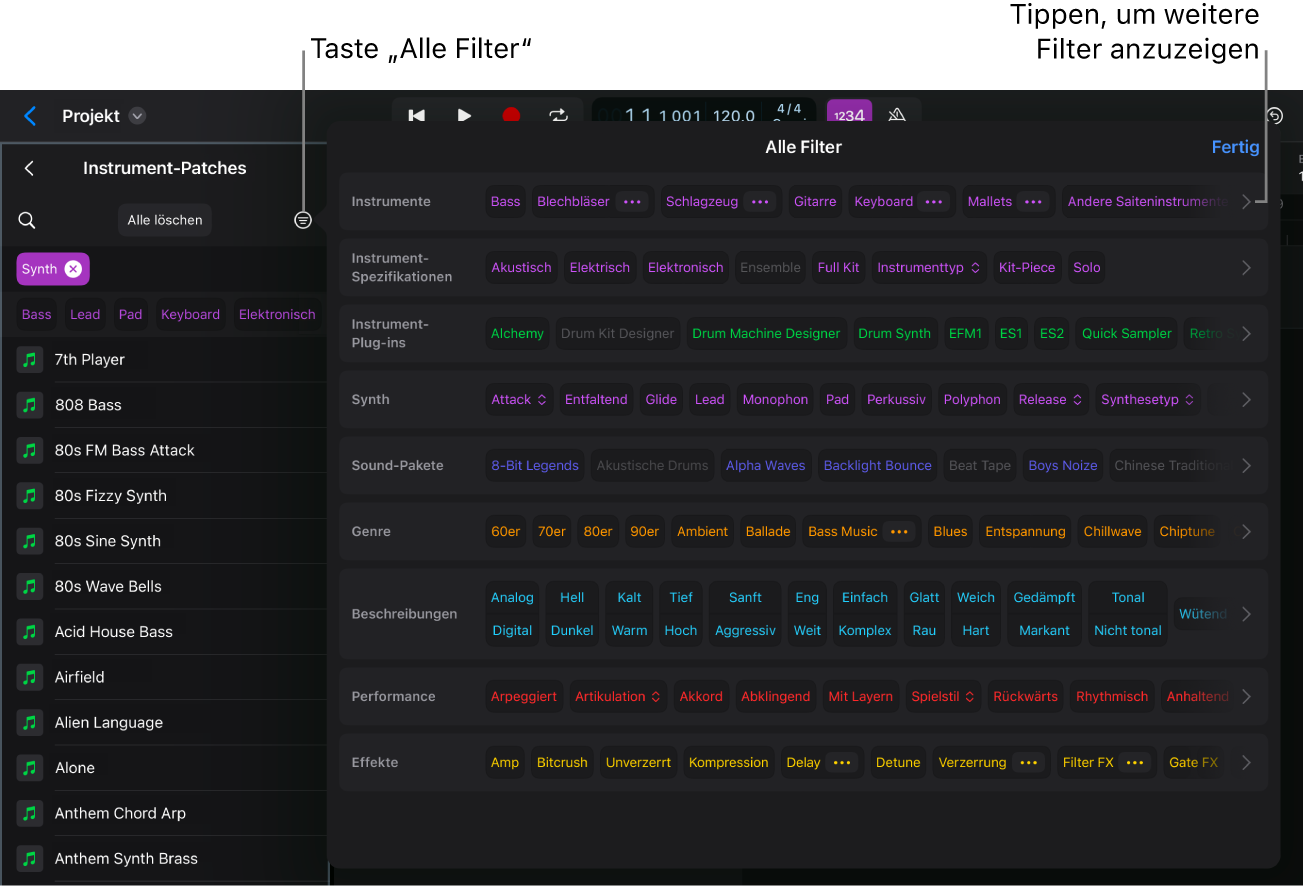Toggle the 8-Bit Legends sound pack tag

pyautogui.click(x=535, y=466)
